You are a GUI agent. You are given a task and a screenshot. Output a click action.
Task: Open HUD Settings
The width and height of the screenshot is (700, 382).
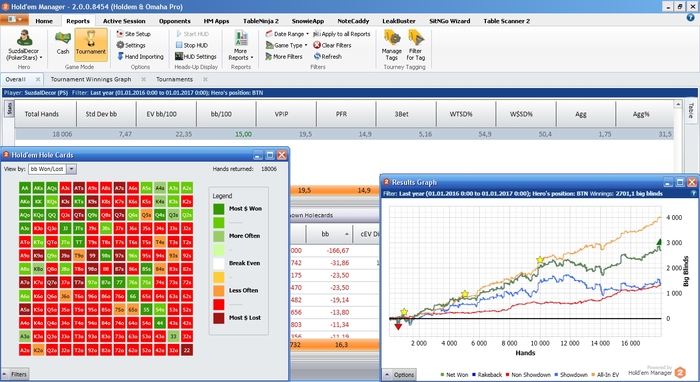196,57
